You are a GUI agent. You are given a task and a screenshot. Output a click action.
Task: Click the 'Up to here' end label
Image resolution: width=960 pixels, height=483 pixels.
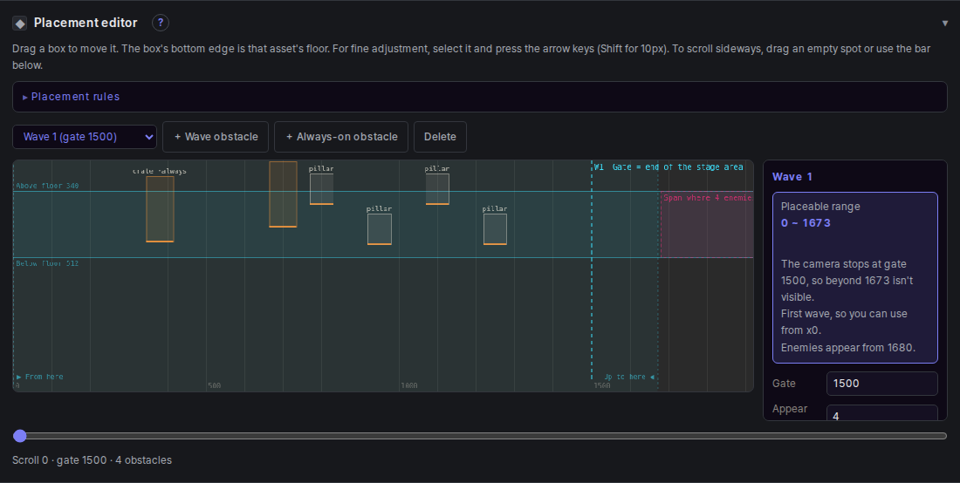pos(629,377)
